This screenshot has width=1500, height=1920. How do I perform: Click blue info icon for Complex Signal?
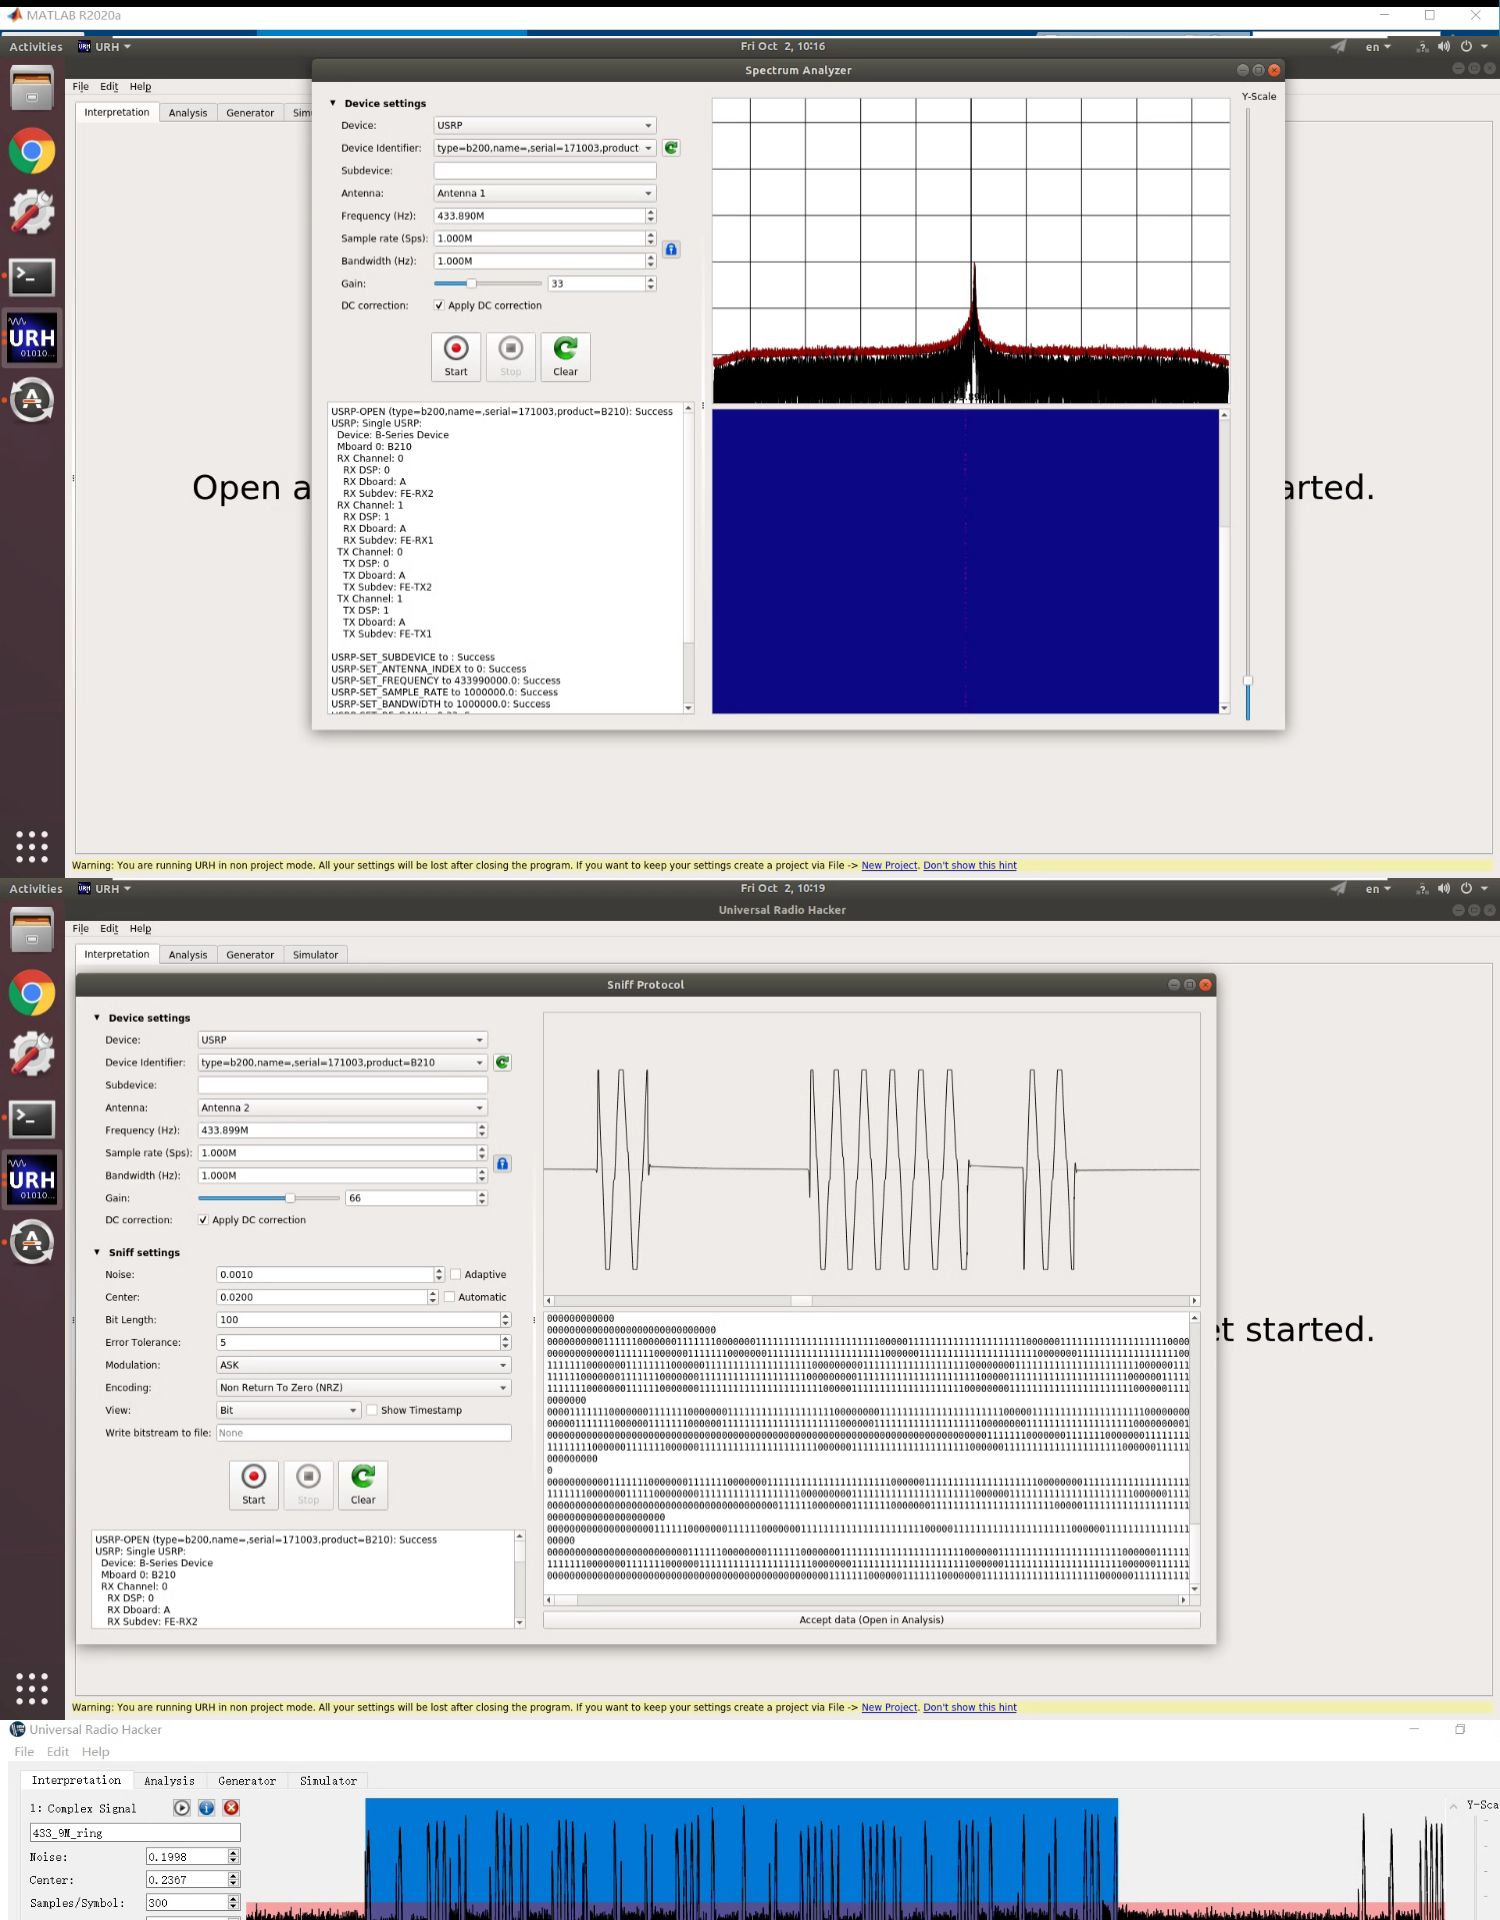[x=206, y=1807]
